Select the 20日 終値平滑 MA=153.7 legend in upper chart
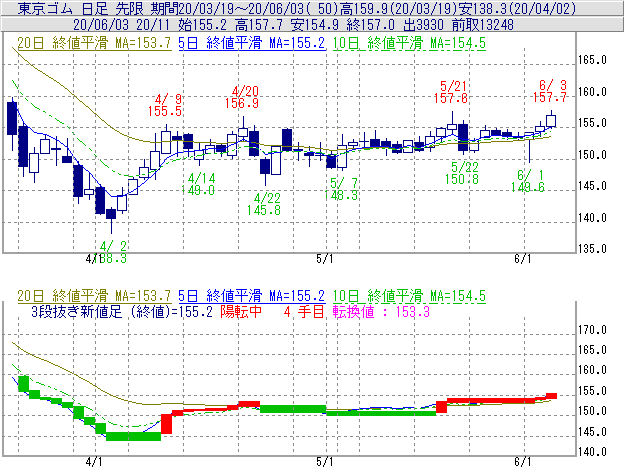 (94, 43)
